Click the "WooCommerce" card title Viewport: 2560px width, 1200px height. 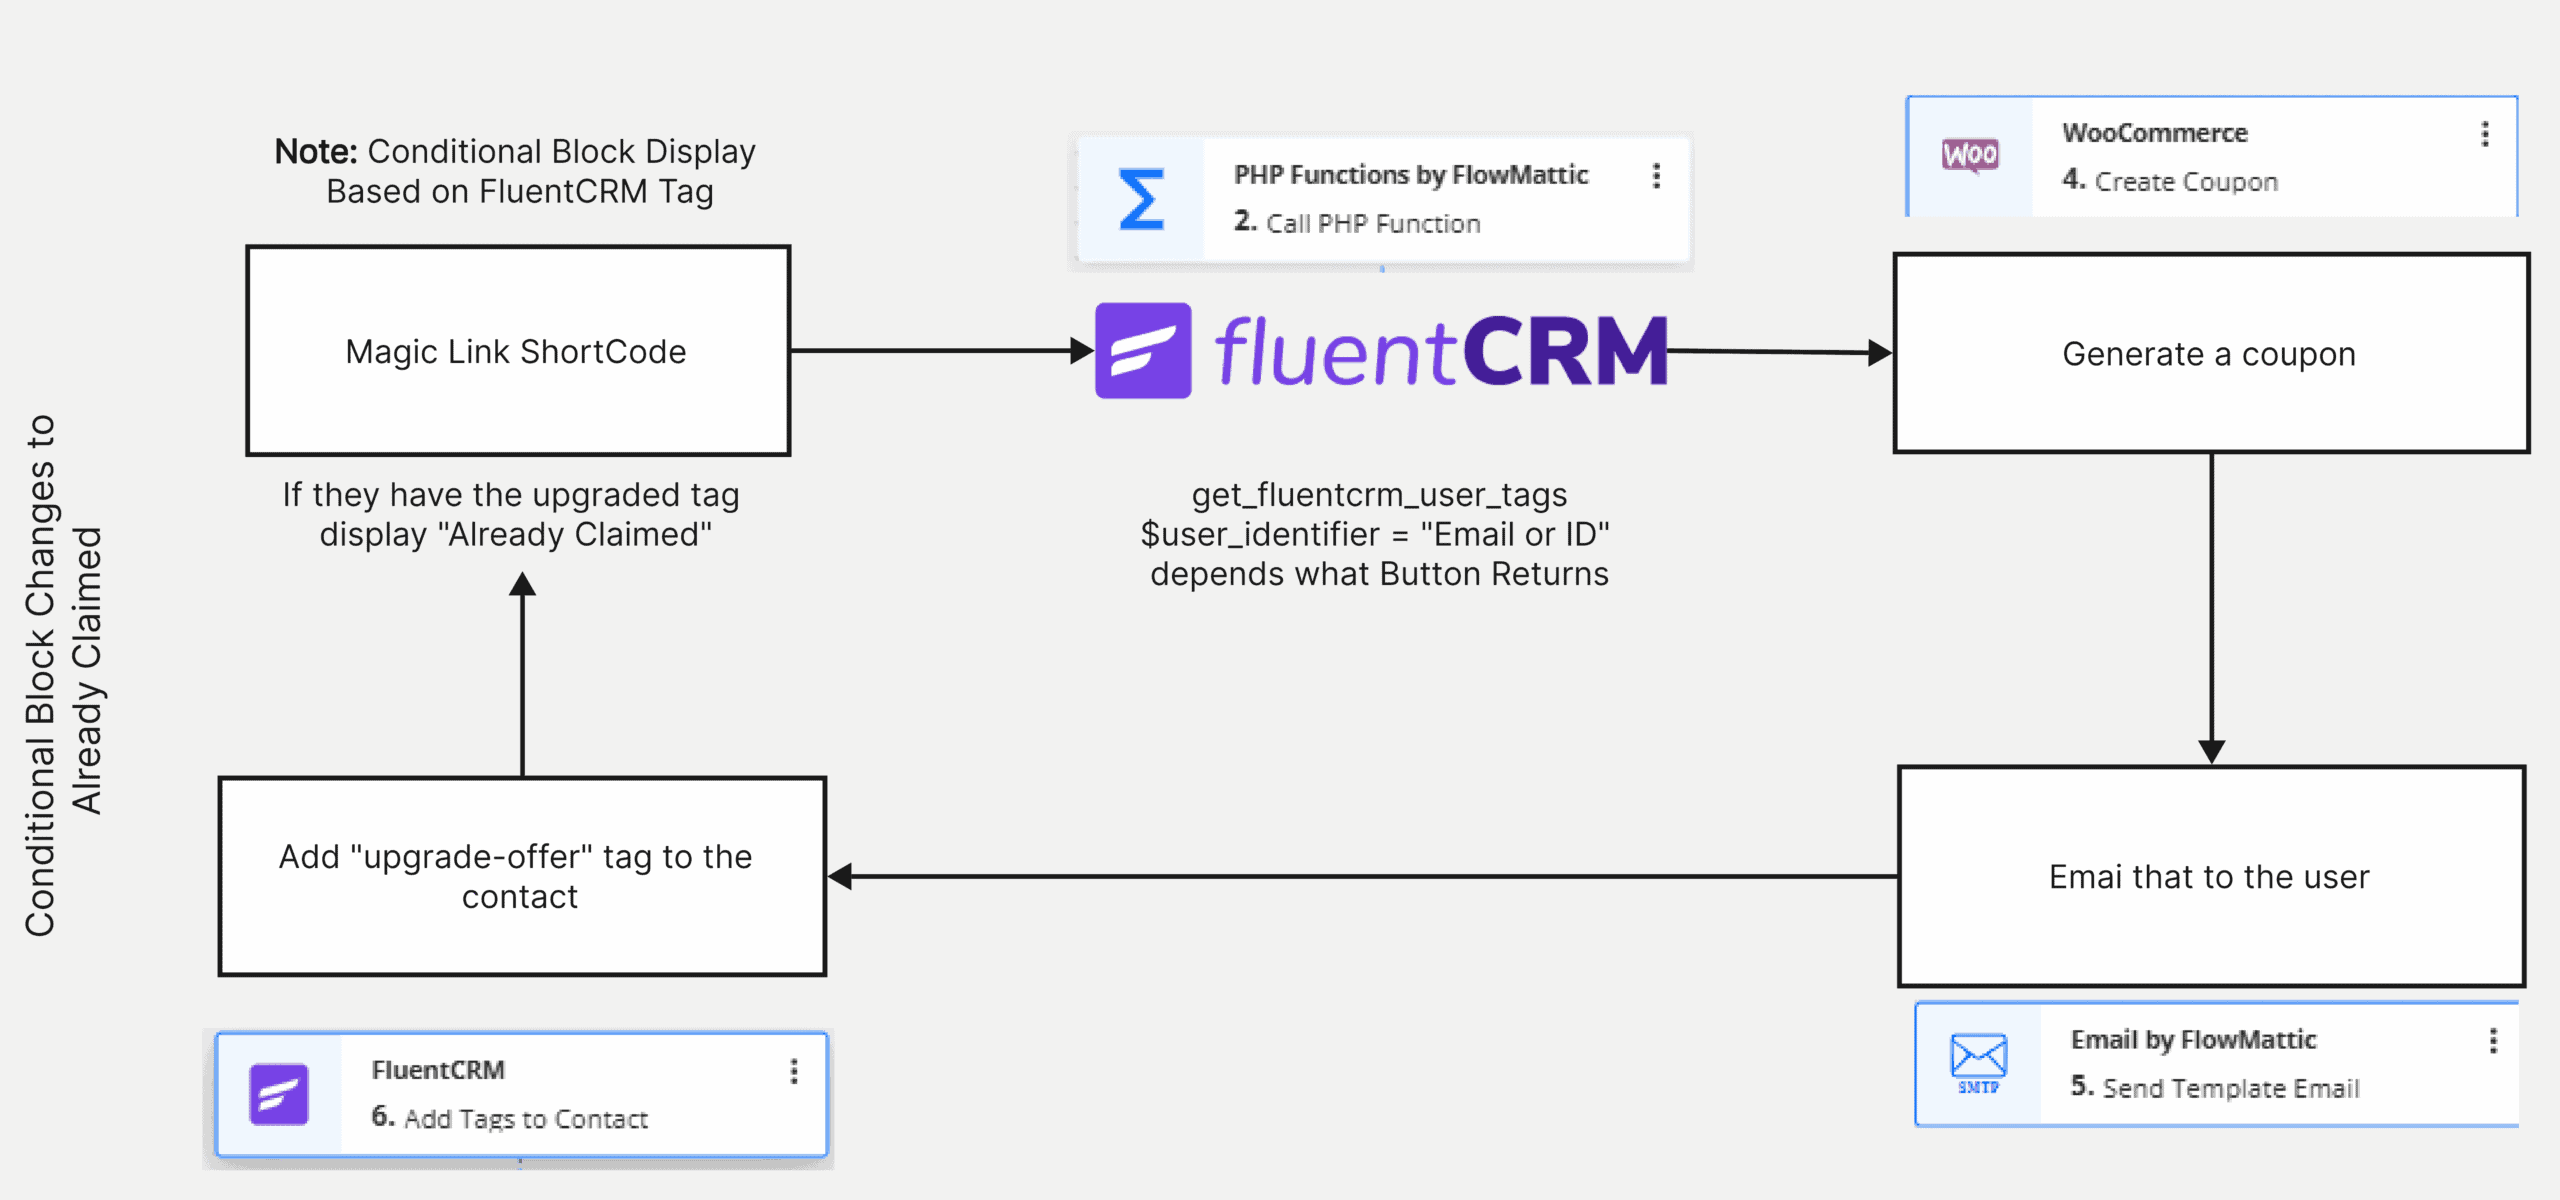2155,133
